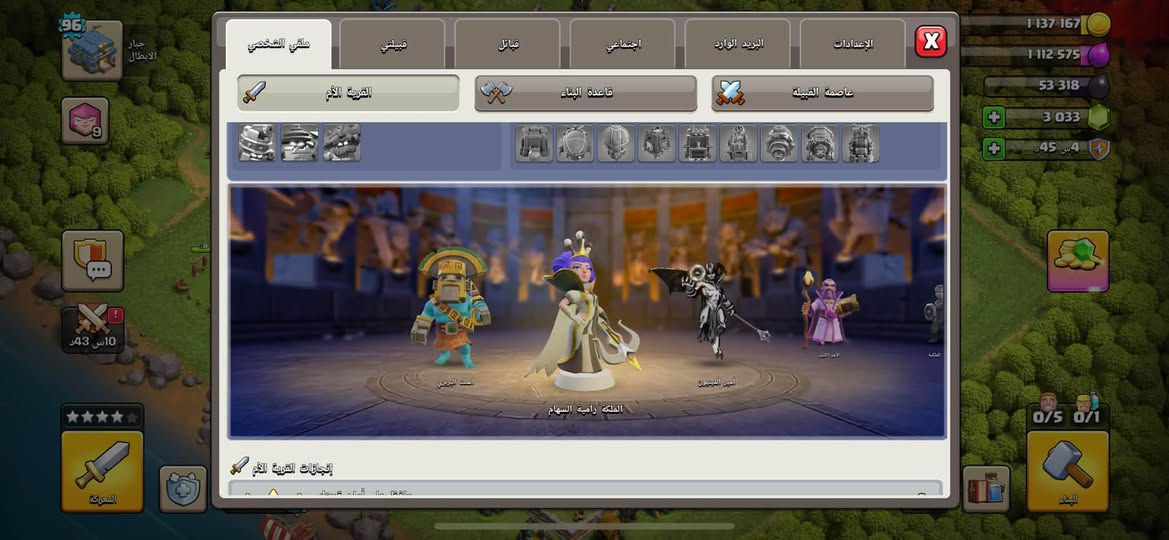The image size is (1169, 540).
Task: Click the dark elixir drop resource icon
Action: pos(1099,87)
